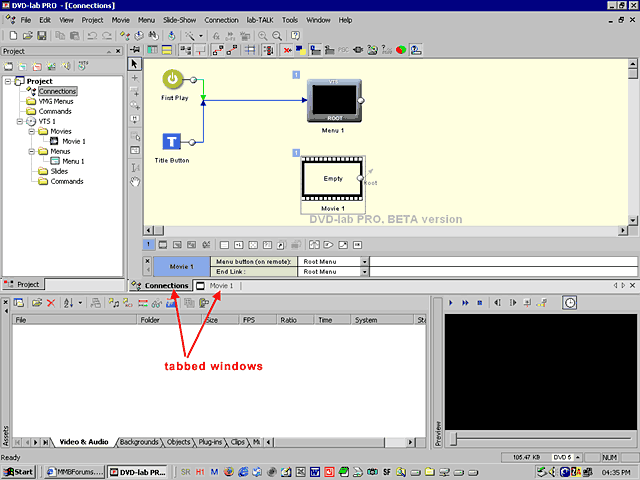This screenshot has width=640, height=480.
Task: Switch to the Connections window tab
Action: (x=161, y=285)
